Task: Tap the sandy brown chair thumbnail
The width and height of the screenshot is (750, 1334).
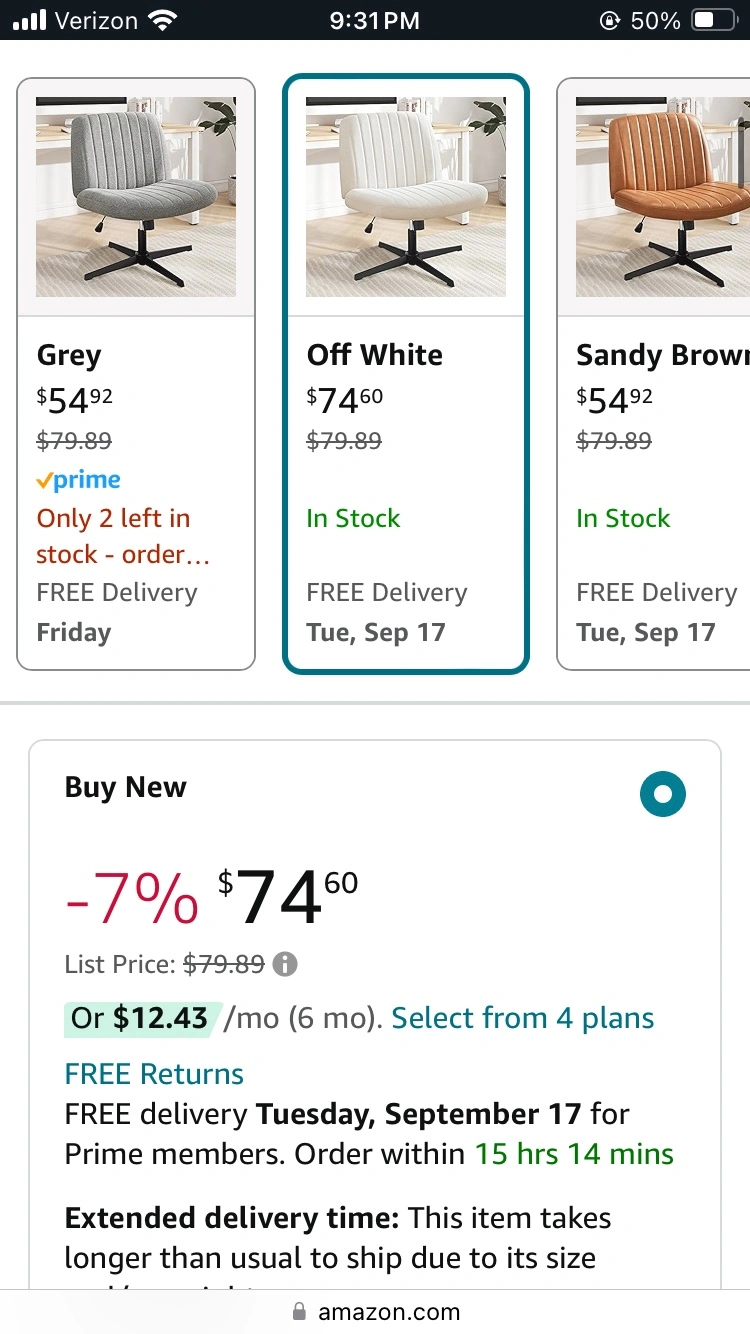Action: click(x=662, y=197)
